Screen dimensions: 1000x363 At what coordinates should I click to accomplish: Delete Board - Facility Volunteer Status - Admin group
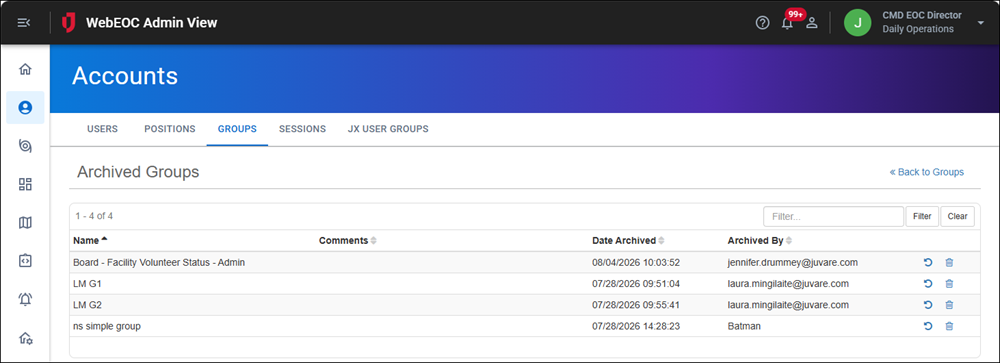[949, 262]
